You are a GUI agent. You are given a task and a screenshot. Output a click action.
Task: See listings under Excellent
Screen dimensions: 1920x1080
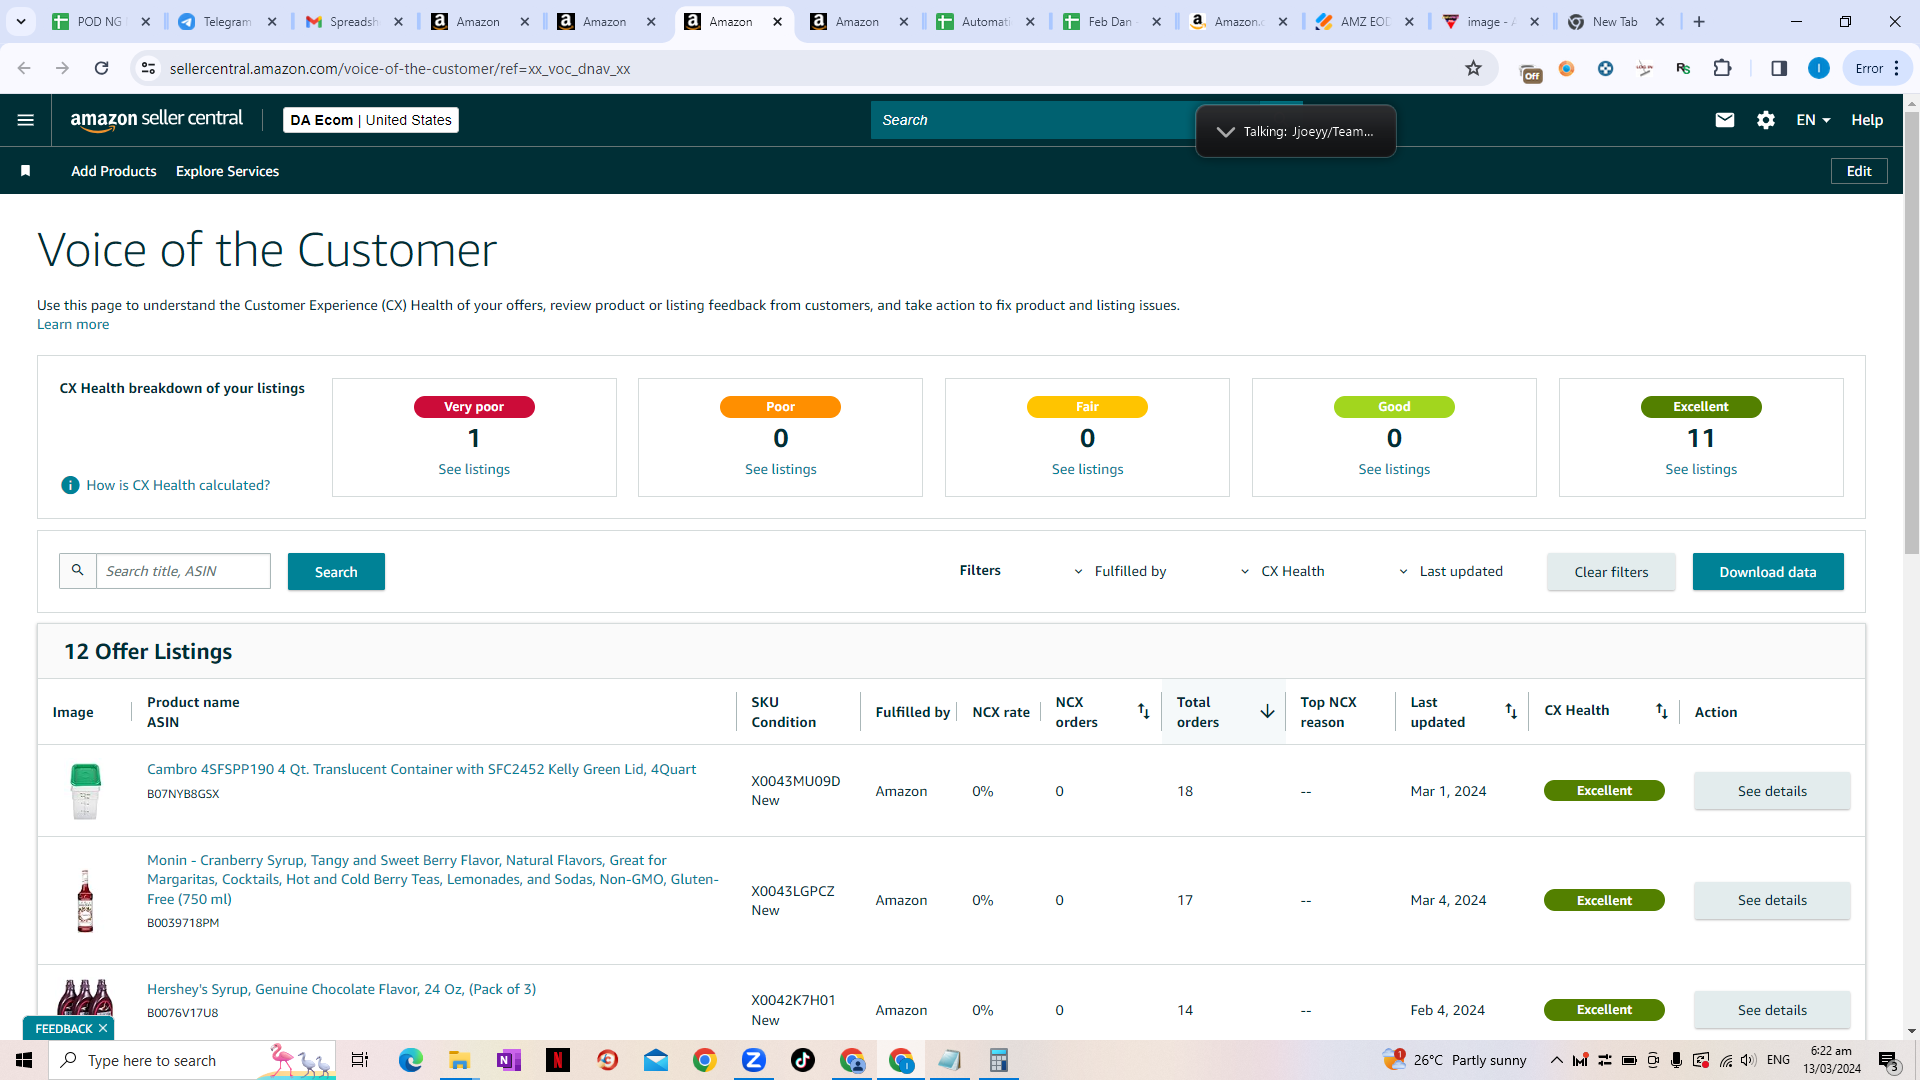point(1701,469)
